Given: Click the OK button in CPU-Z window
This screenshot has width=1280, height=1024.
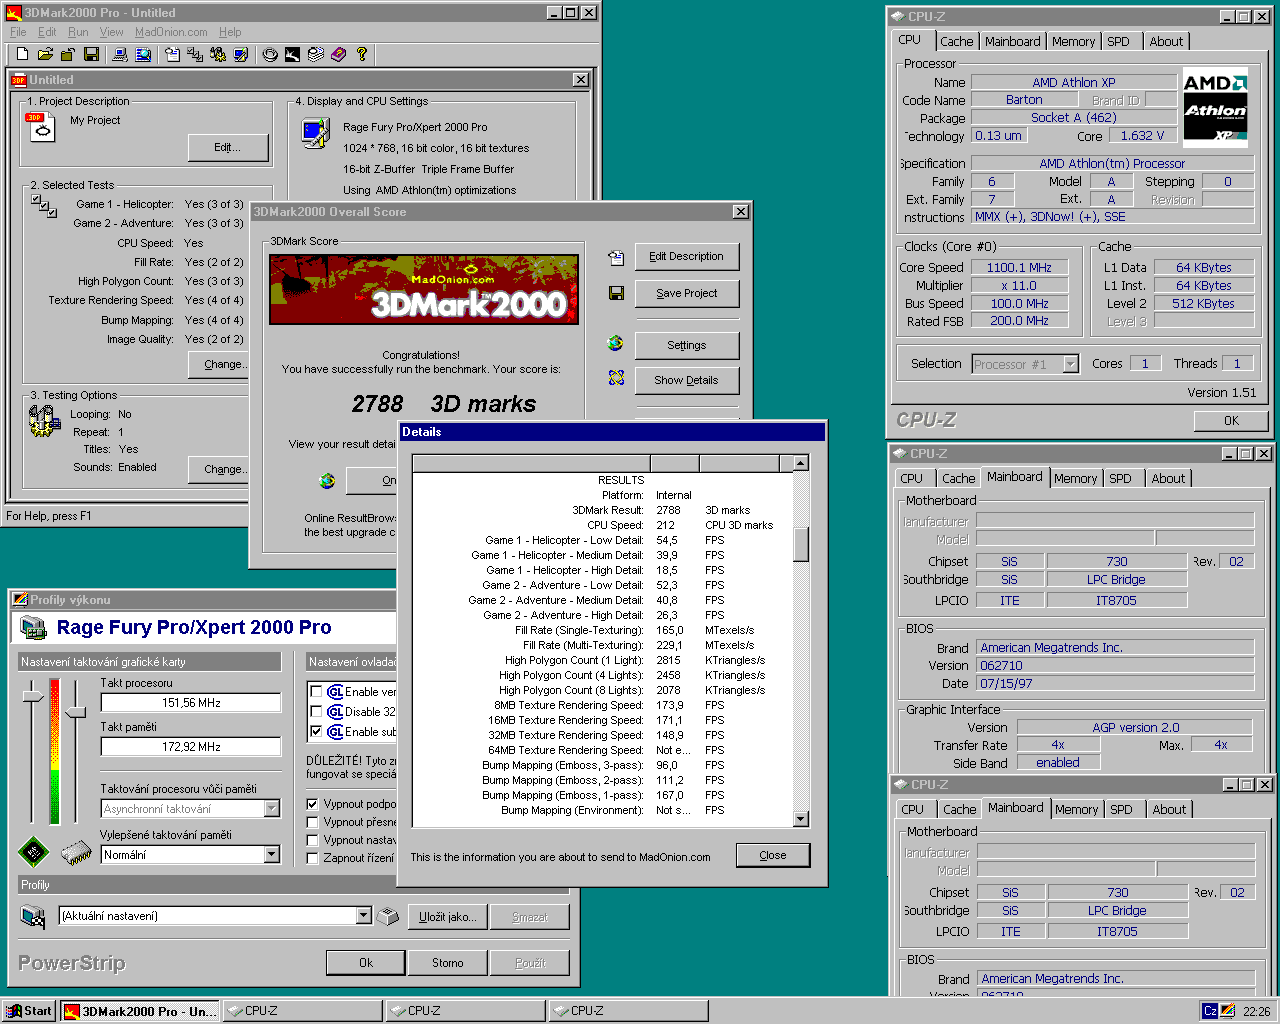Looking at the screenshot, I should (x=1232, y=421).
